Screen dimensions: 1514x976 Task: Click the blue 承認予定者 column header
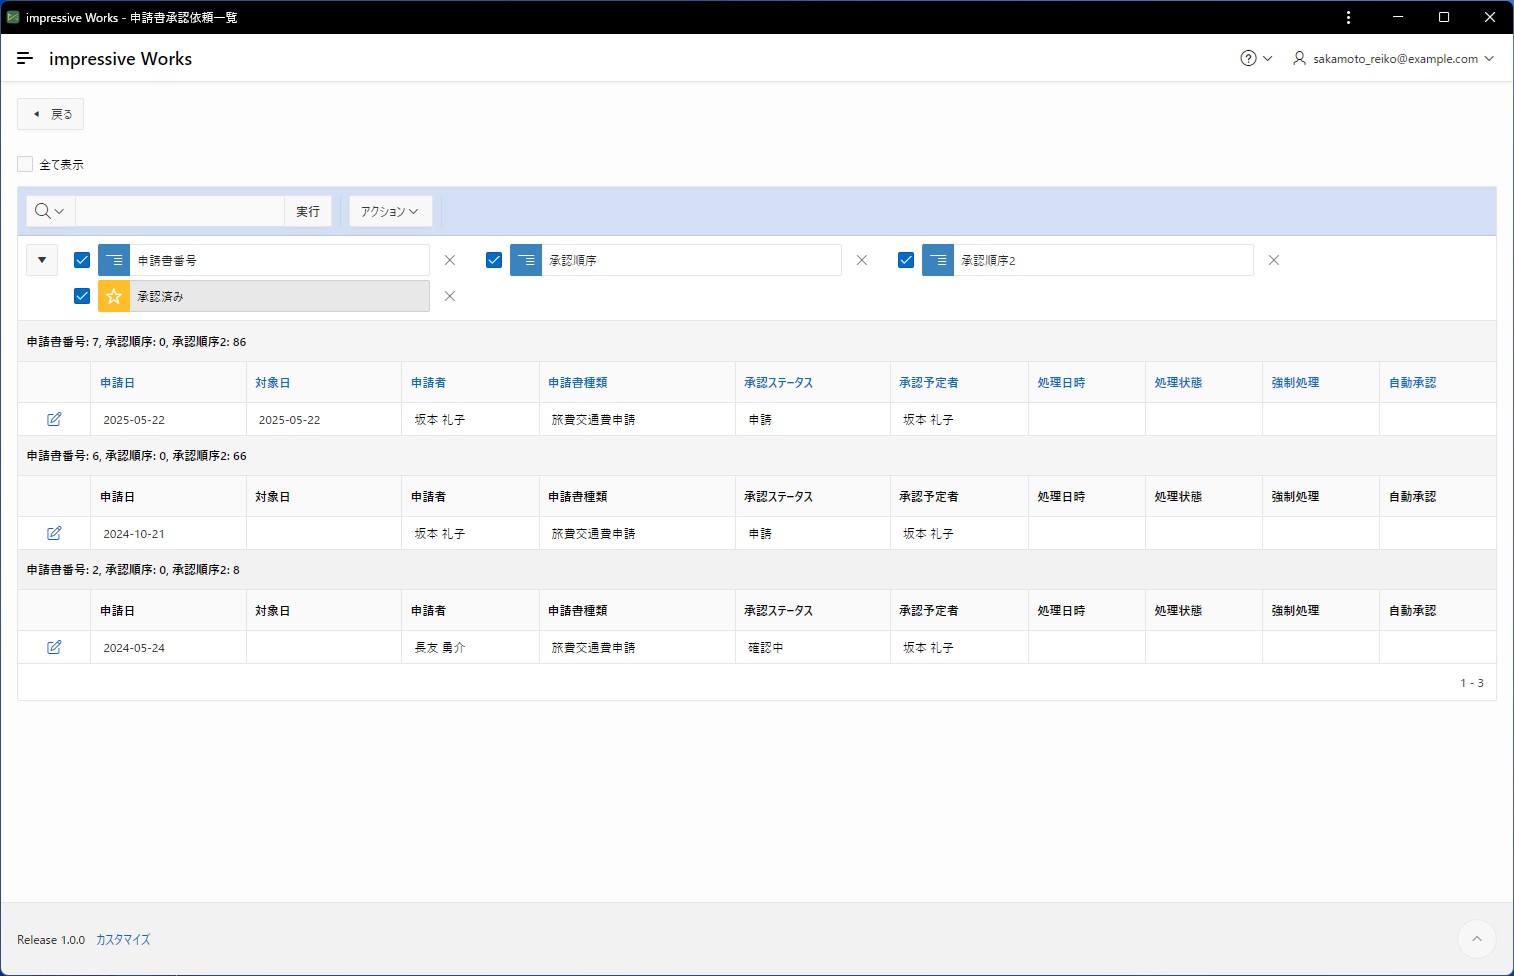tap(928, 383)
